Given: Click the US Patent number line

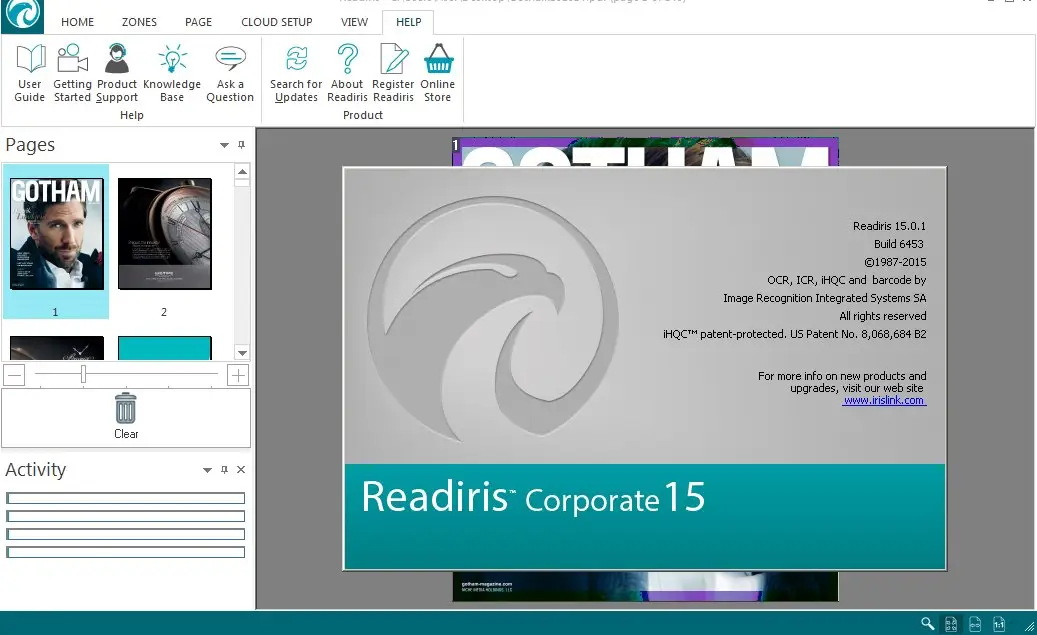Looking at the screenshot, I should (x=795, y=334).
